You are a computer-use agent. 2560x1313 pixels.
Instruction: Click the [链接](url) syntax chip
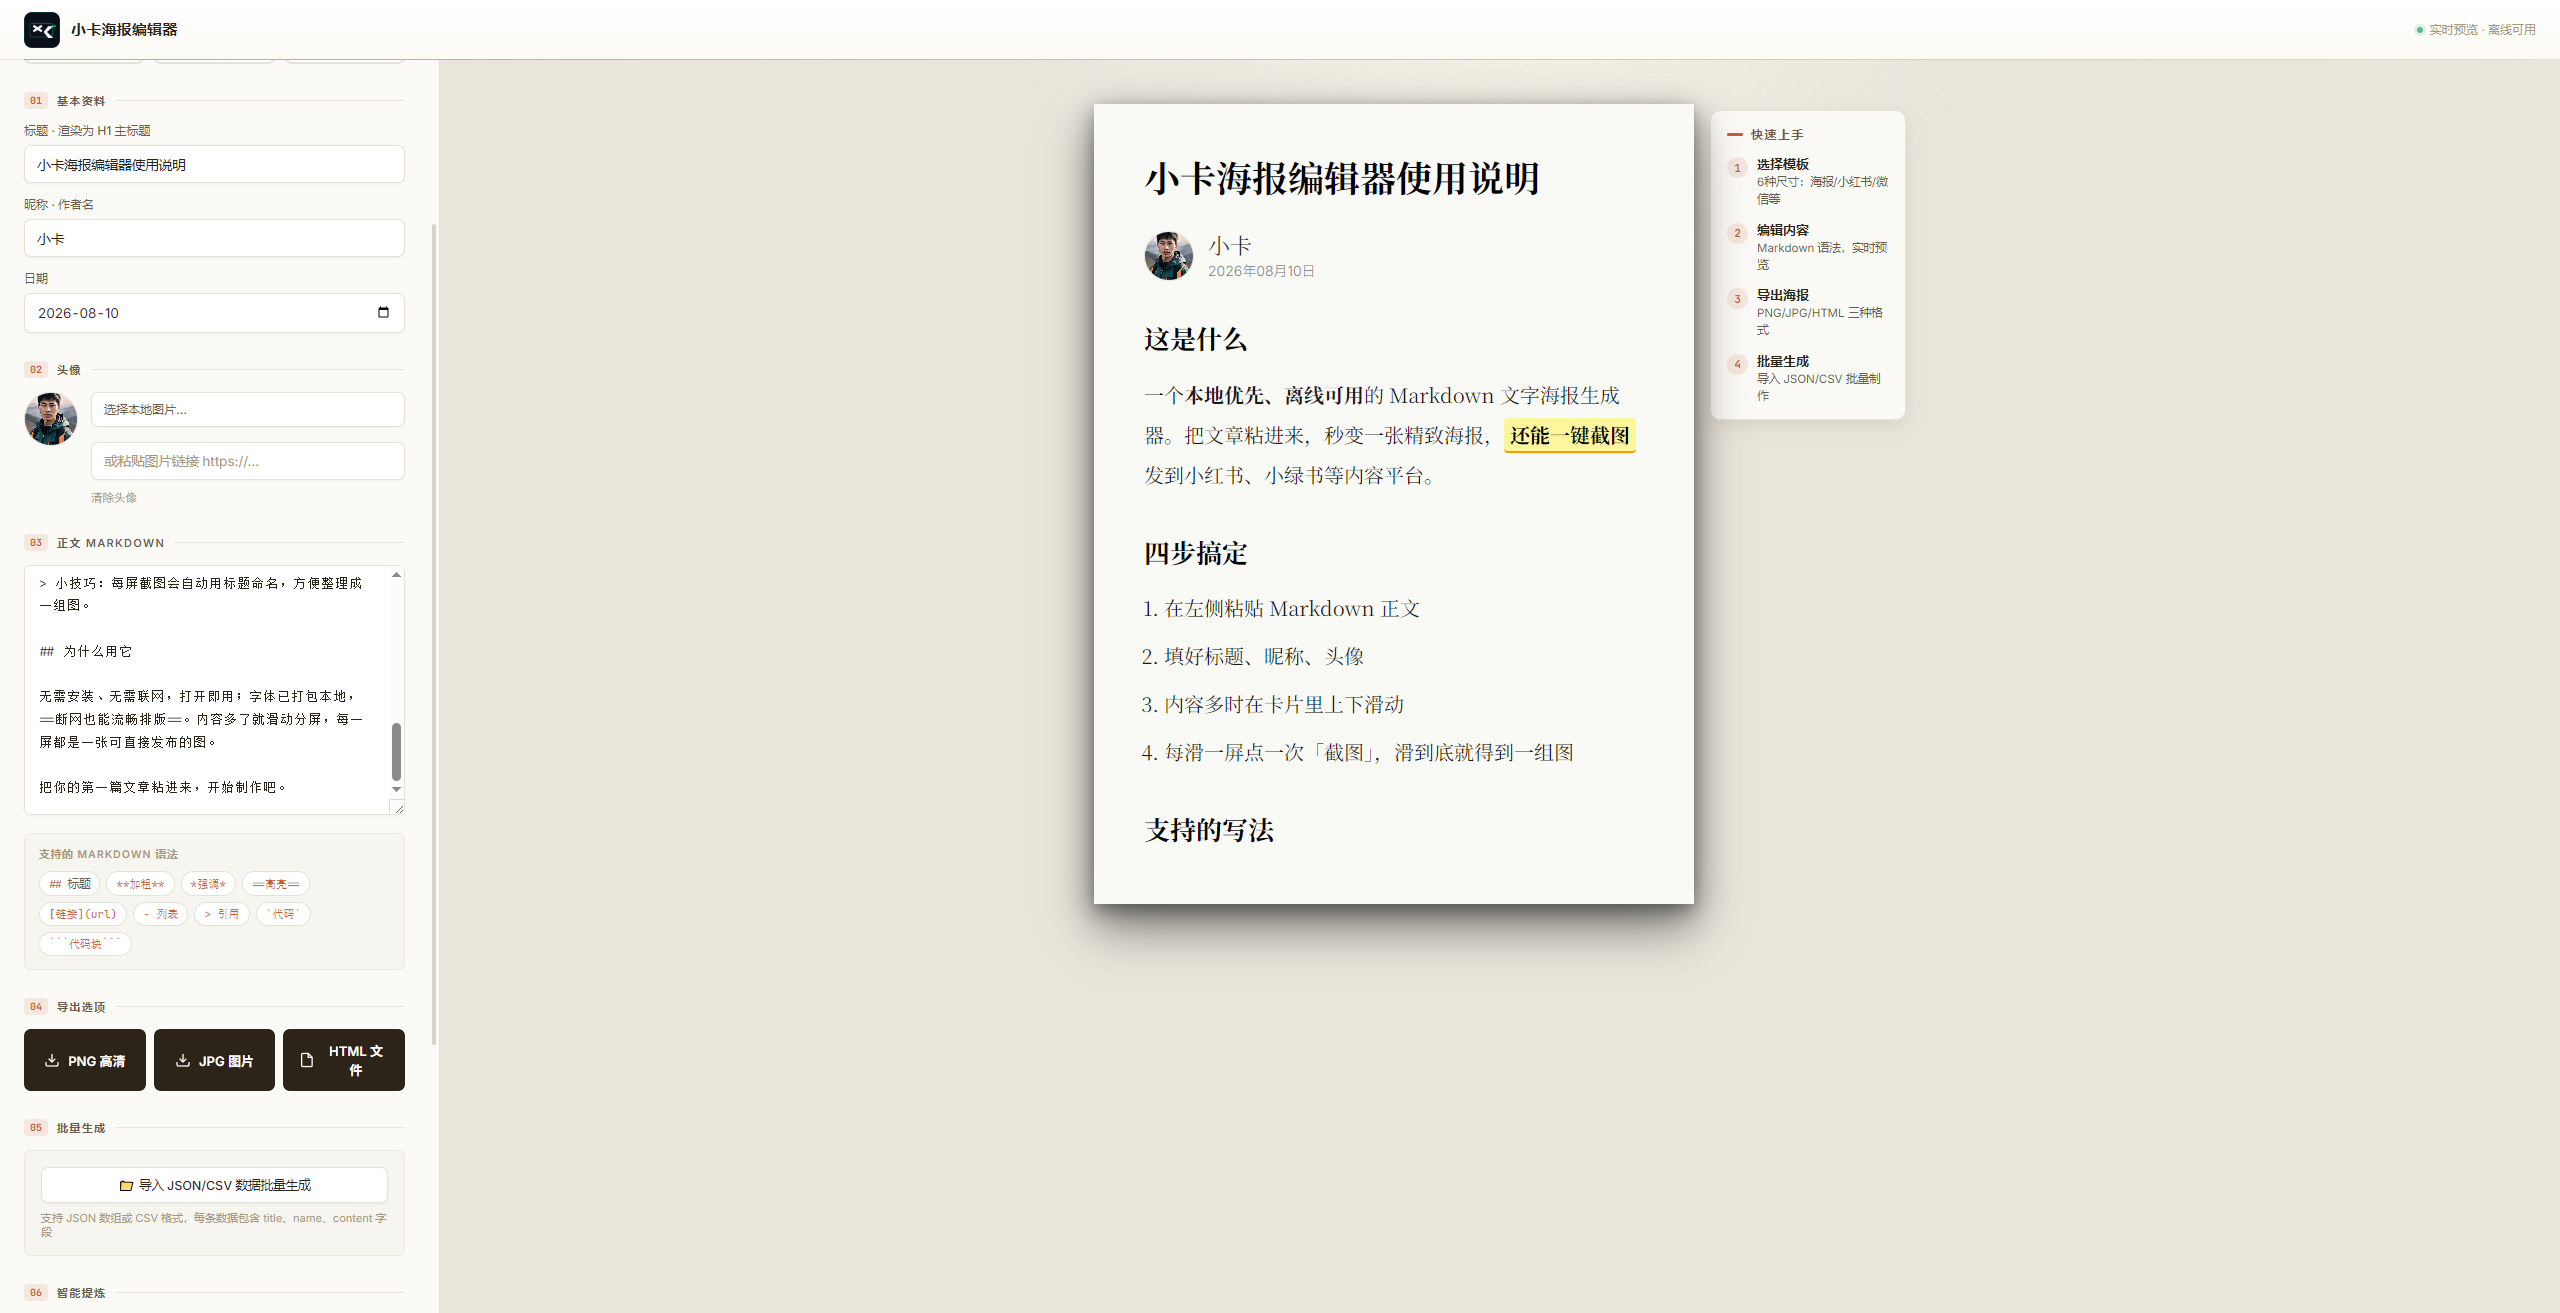83,914
